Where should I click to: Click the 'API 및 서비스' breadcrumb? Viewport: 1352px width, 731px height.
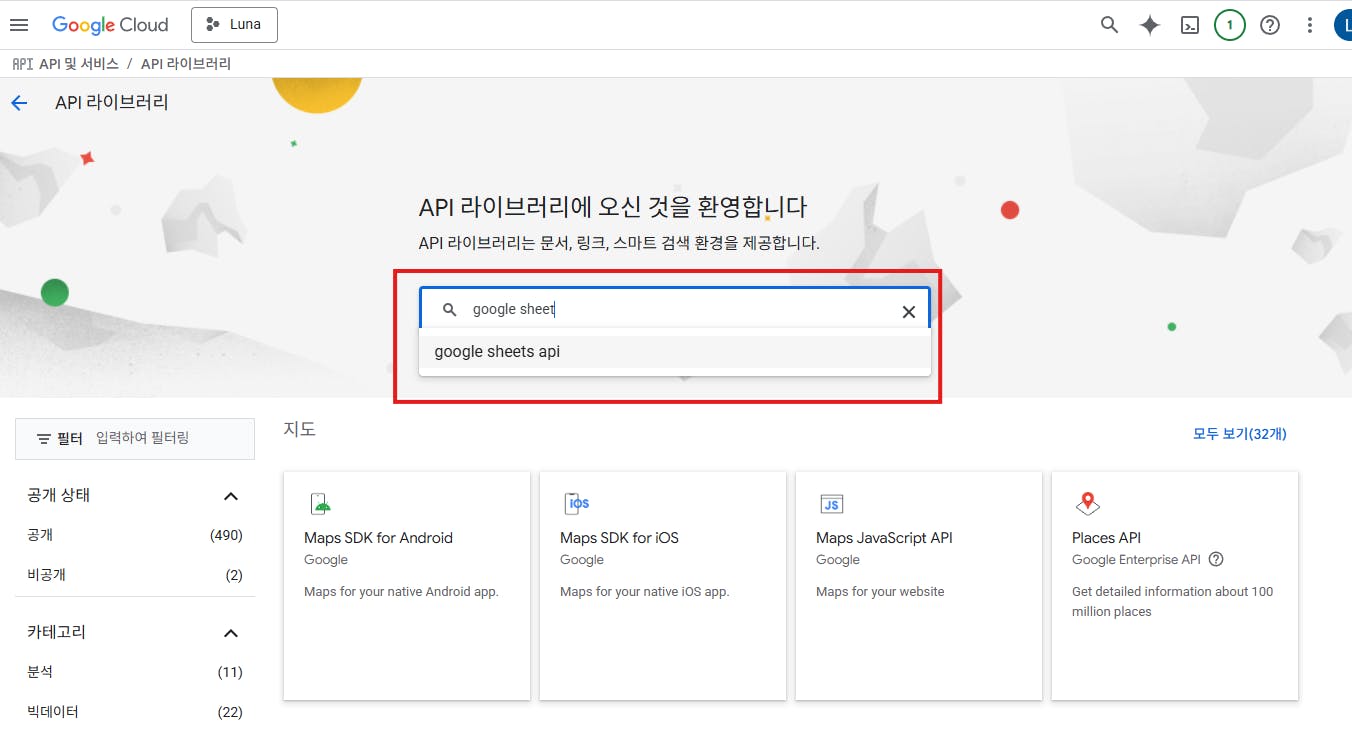(x=78, y=64)
